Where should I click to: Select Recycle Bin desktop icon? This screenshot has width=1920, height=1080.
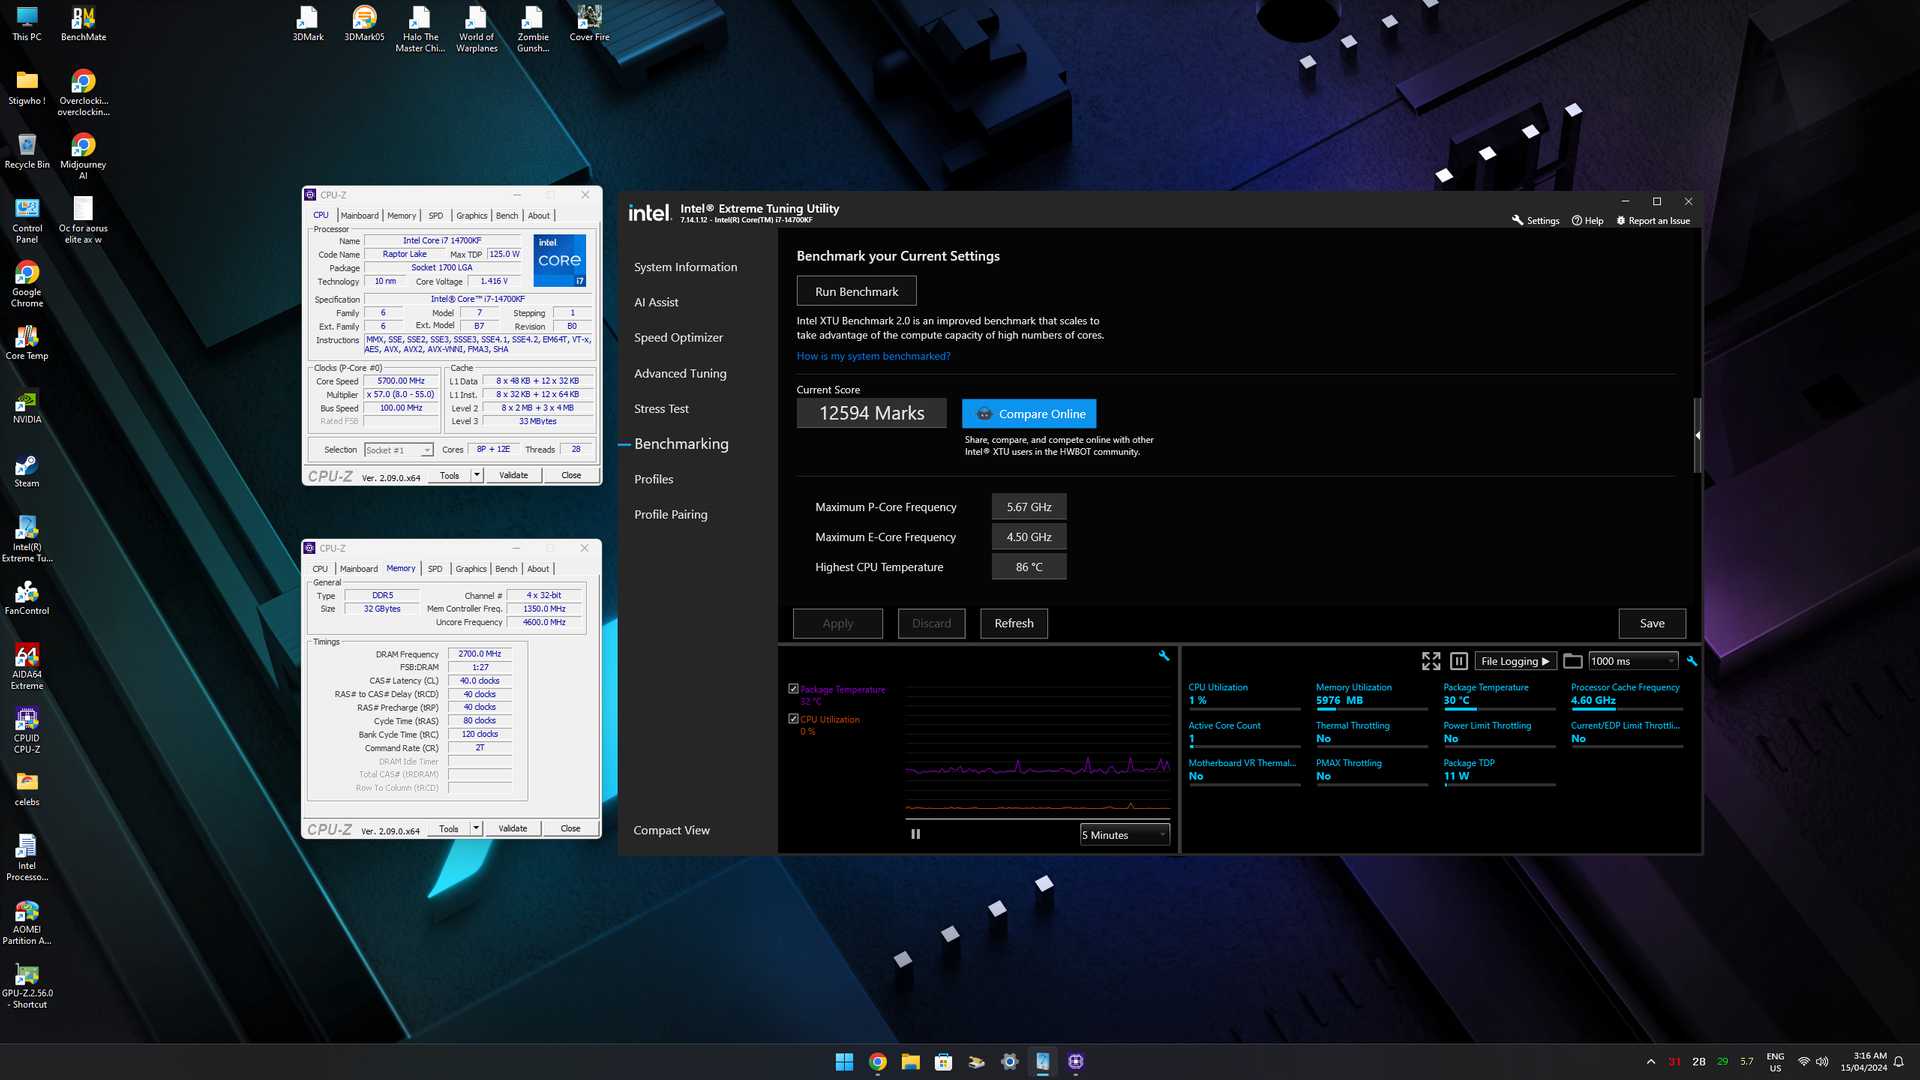(27, 152)
